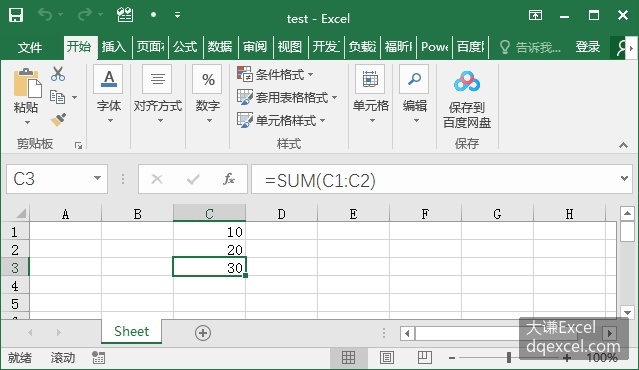Open the Editing (编辑) magnifier group
The width and height of the screenshot is (639, 370).
tap(414, 95)
